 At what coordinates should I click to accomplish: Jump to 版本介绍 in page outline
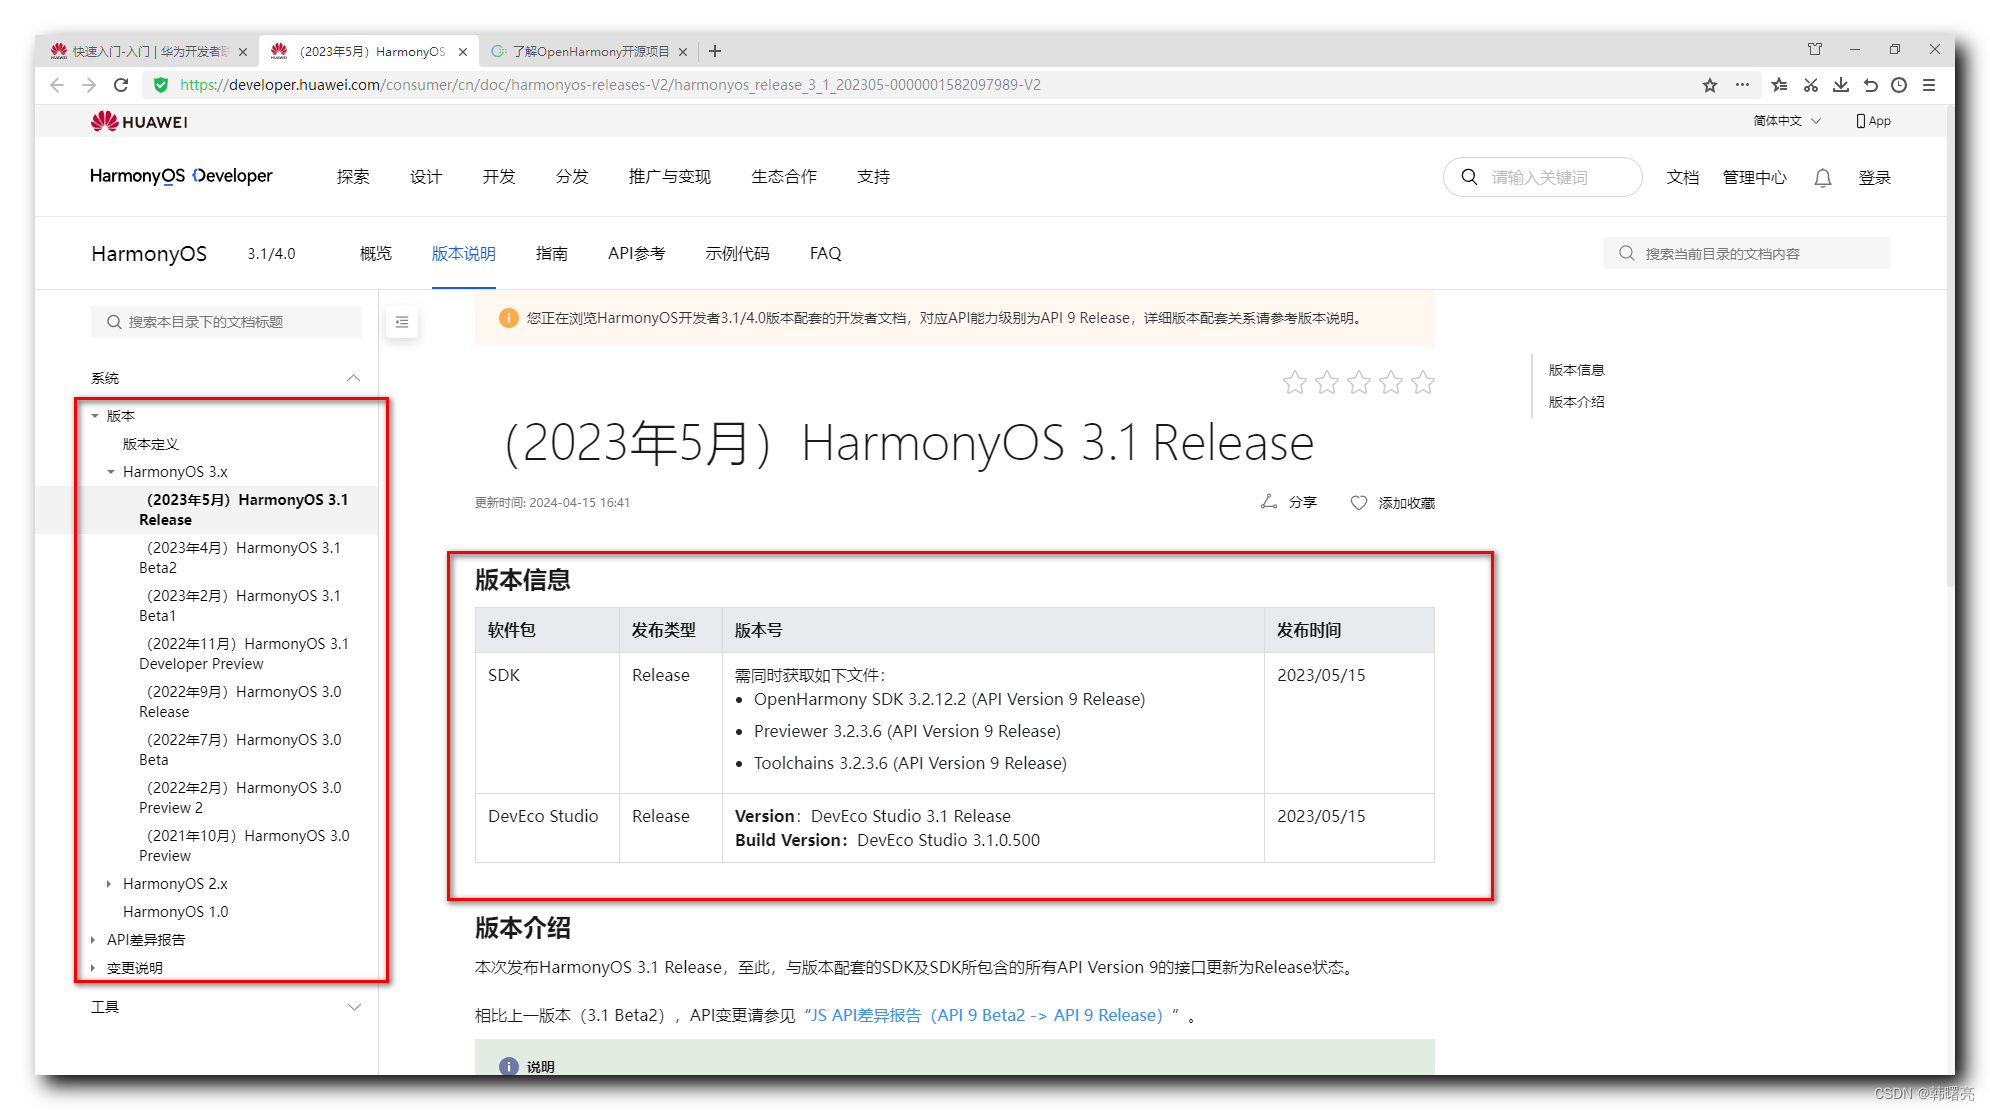pos(1576,402)
